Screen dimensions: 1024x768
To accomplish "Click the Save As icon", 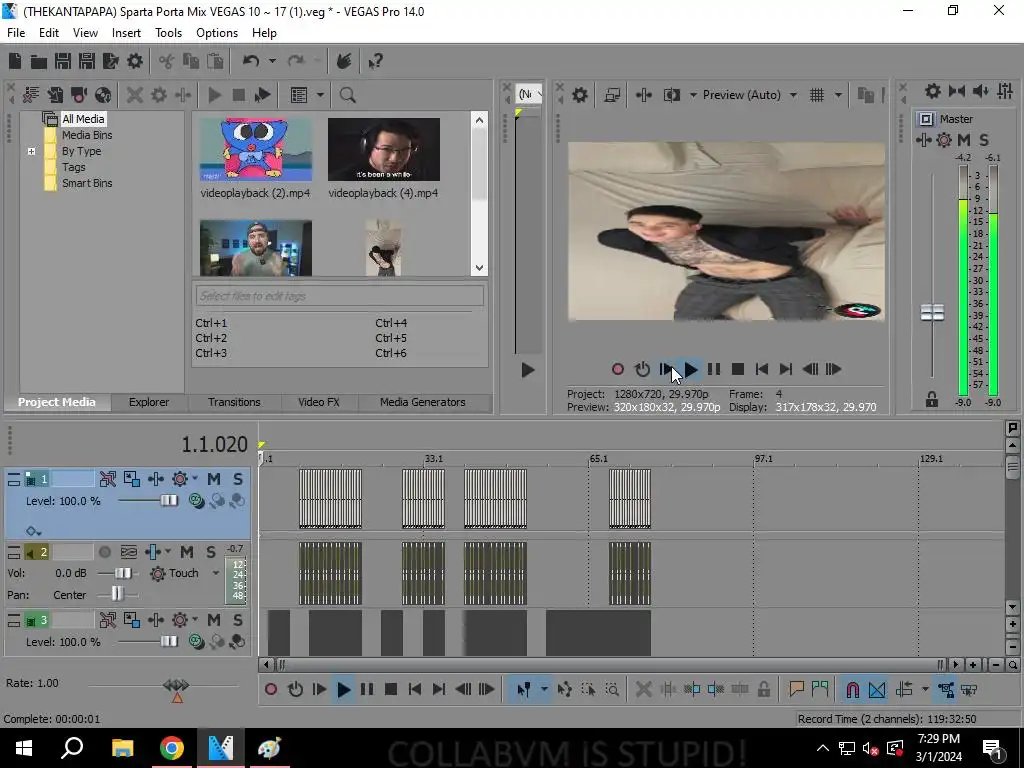I will (87, 61).
